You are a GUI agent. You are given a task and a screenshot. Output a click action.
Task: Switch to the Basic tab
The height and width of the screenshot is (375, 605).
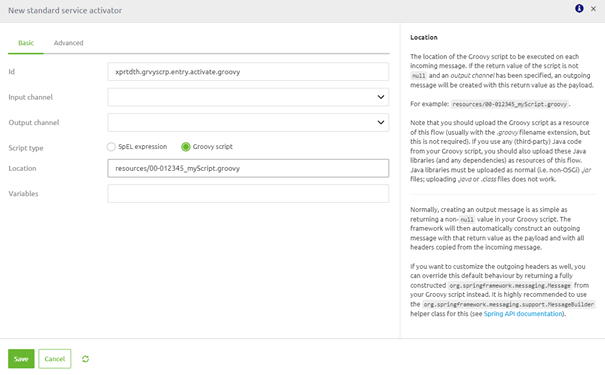[26, 43]
